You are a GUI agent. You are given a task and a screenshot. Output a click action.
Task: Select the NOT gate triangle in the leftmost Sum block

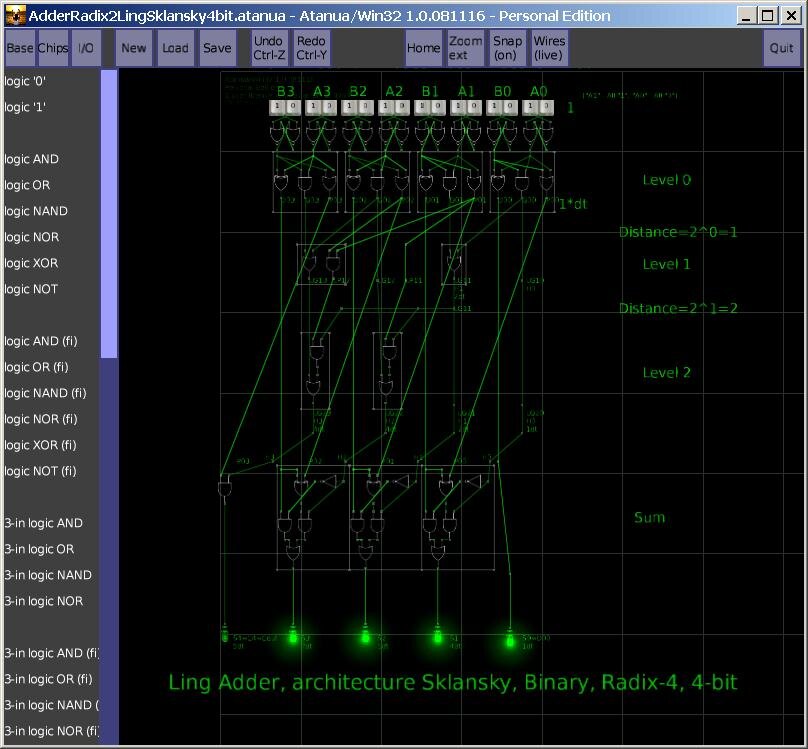point(329,482)
